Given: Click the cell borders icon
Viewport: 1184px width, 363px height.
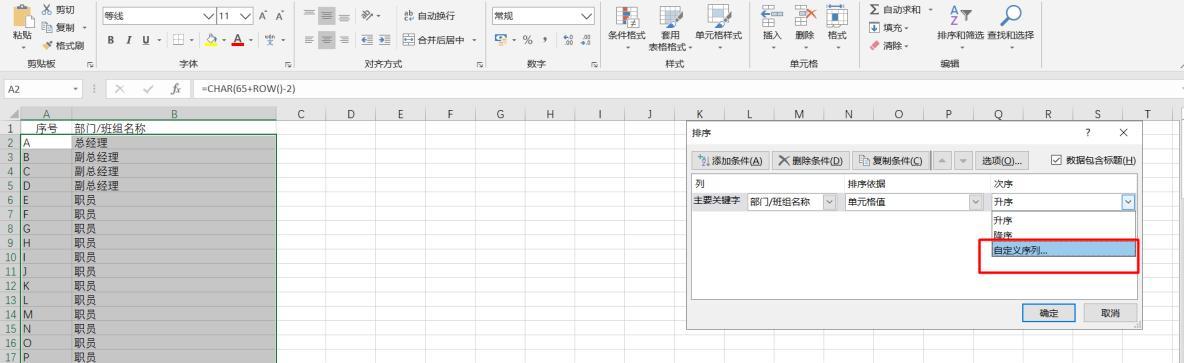Looking at the screenshot, I should click(x=178, y=40).
